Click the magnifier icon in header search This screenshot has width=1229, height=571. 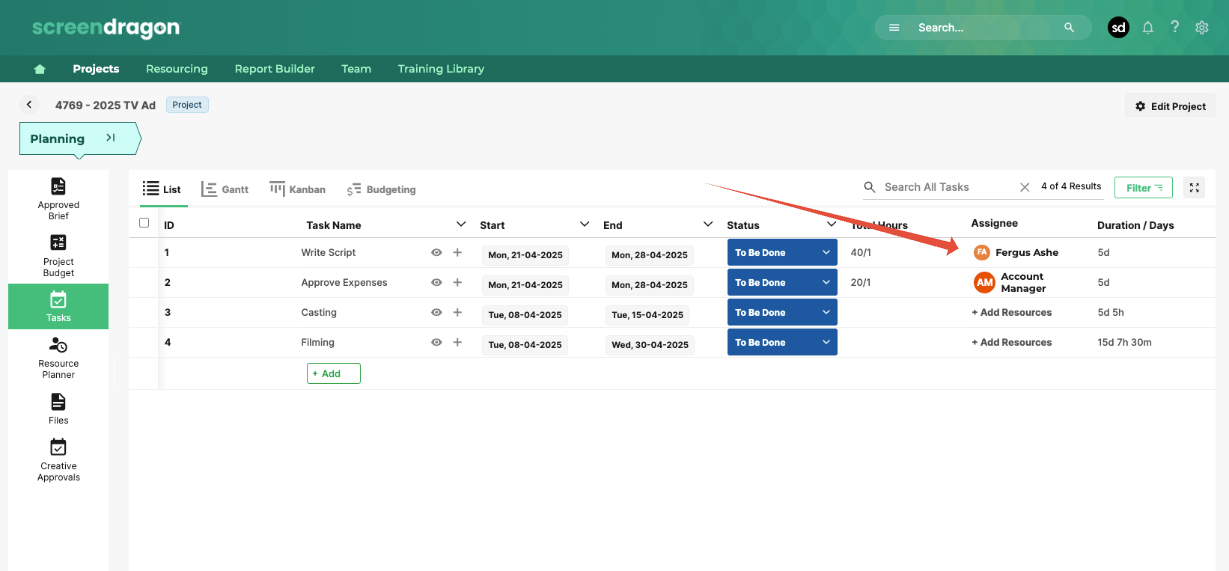(x=1069, y=28)
